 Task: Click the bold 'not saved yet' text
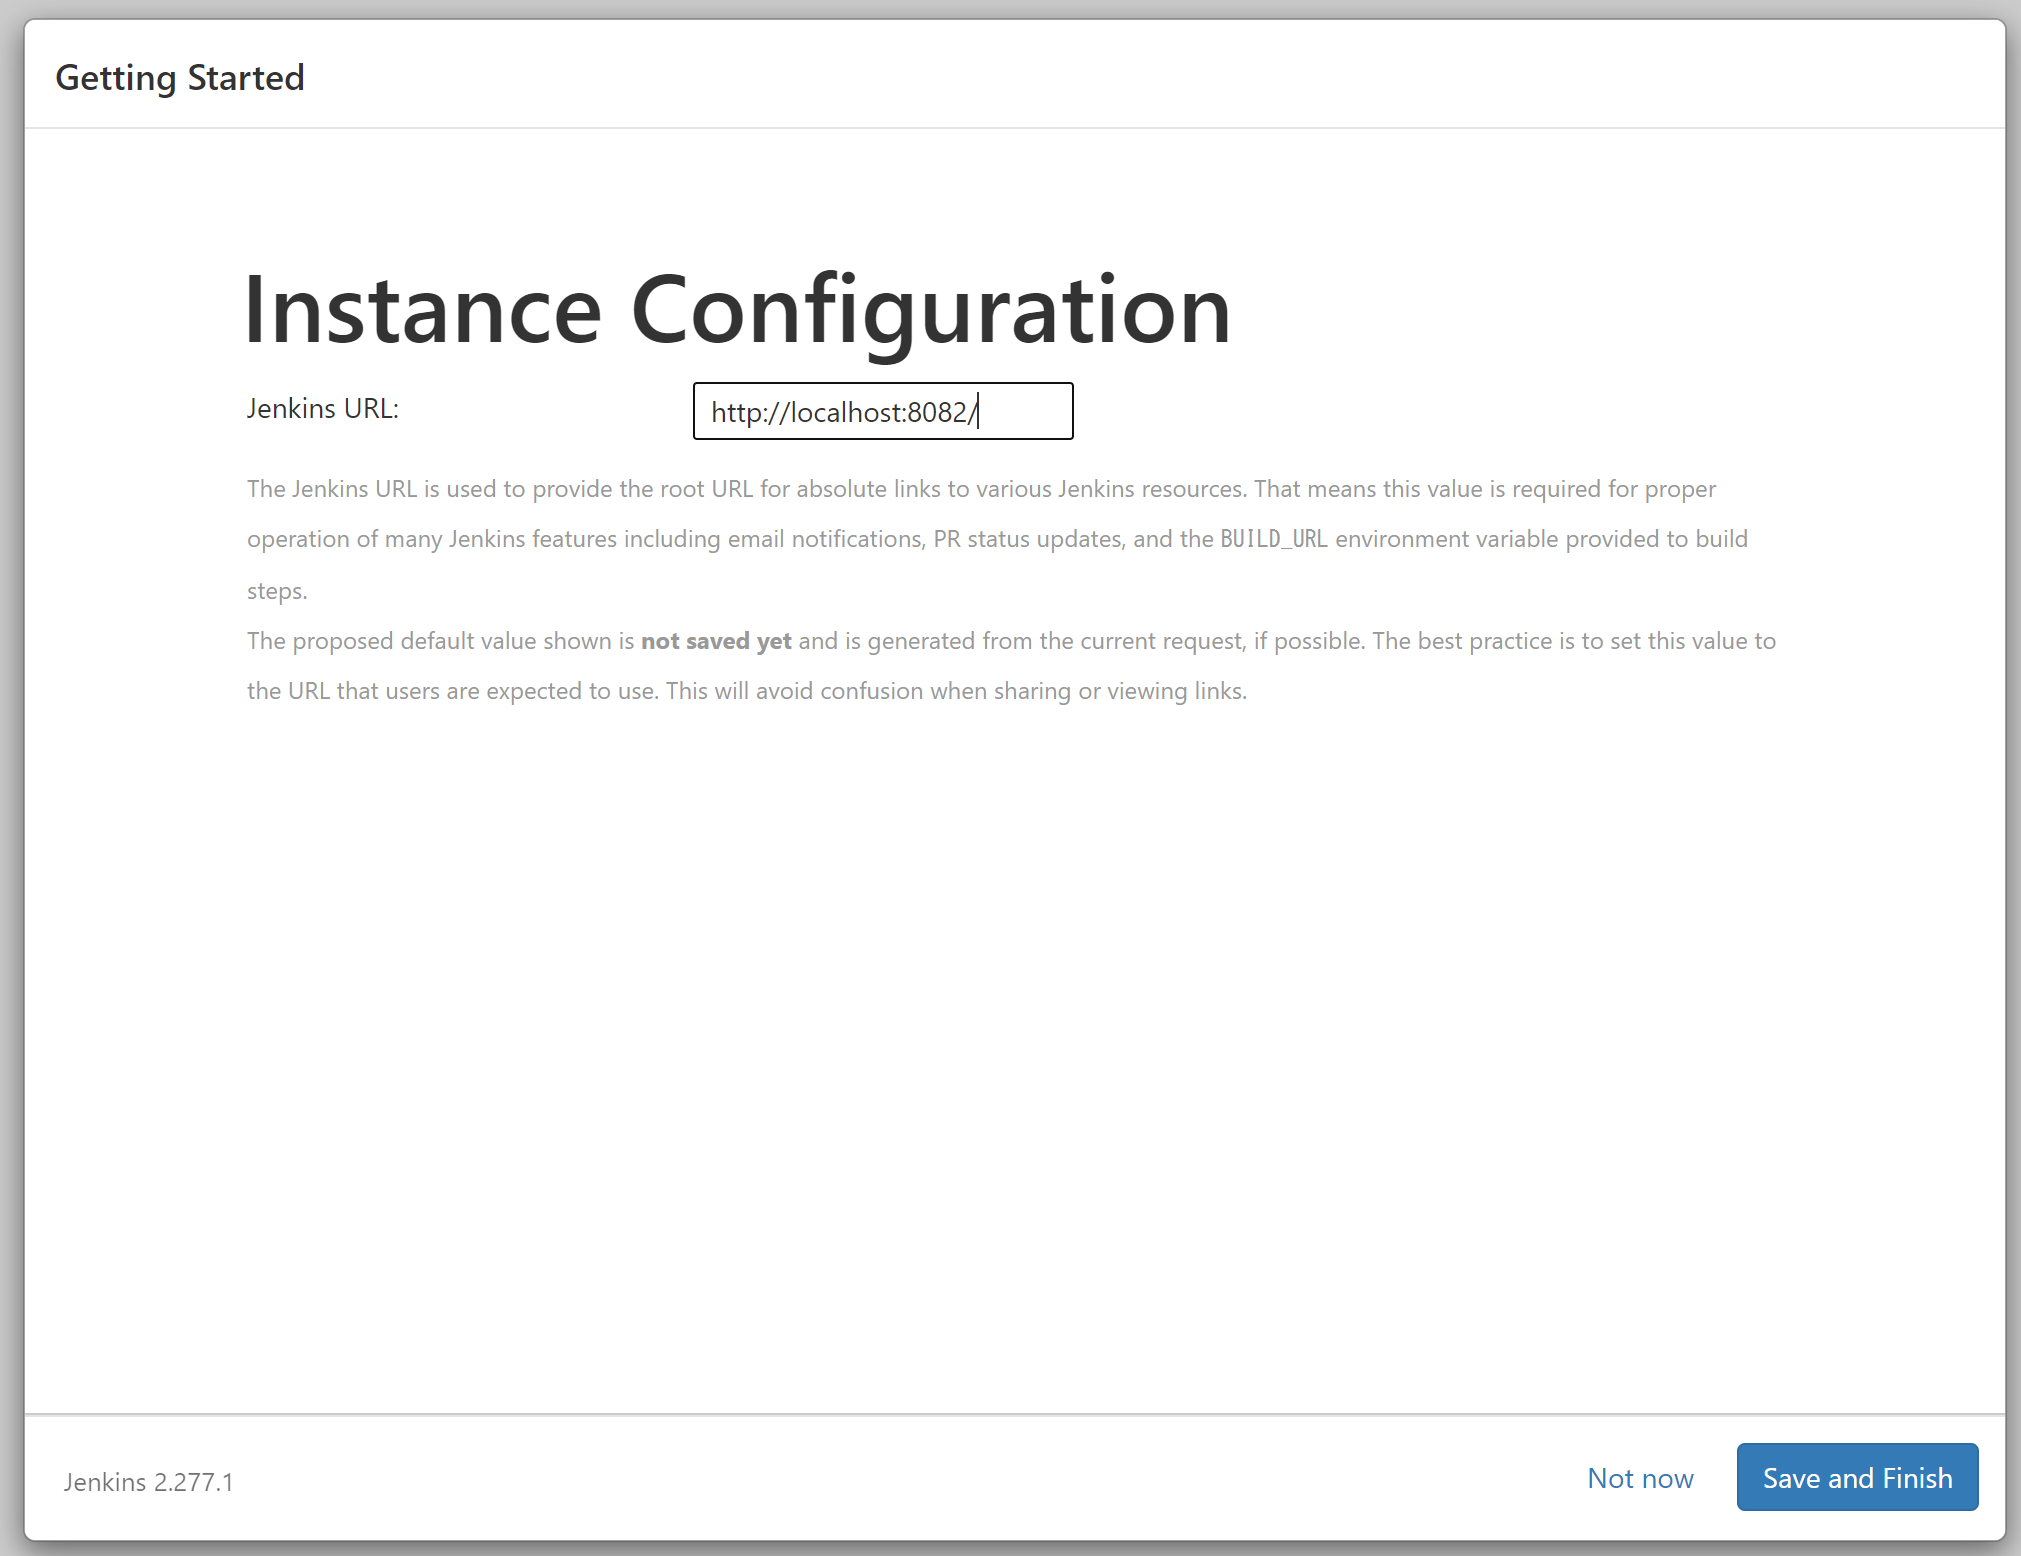point(716,641)
